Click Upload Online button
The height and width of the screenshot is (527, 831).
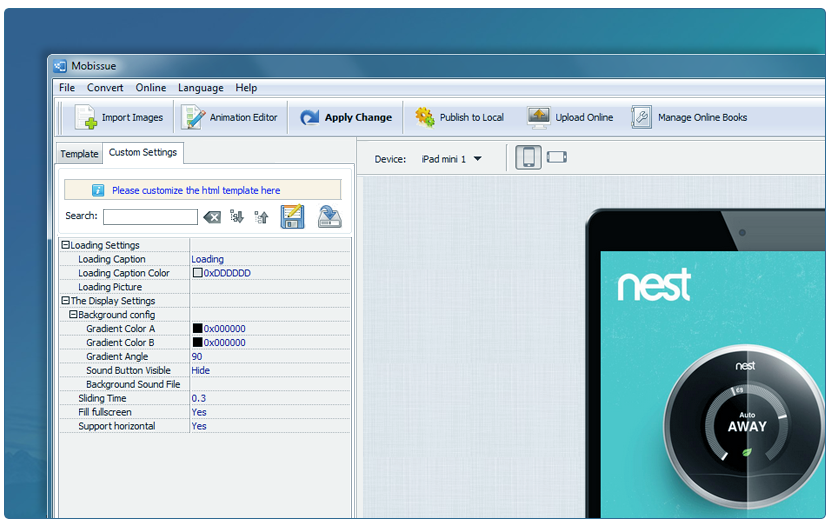pyautogui.click(x=570, y=117)
